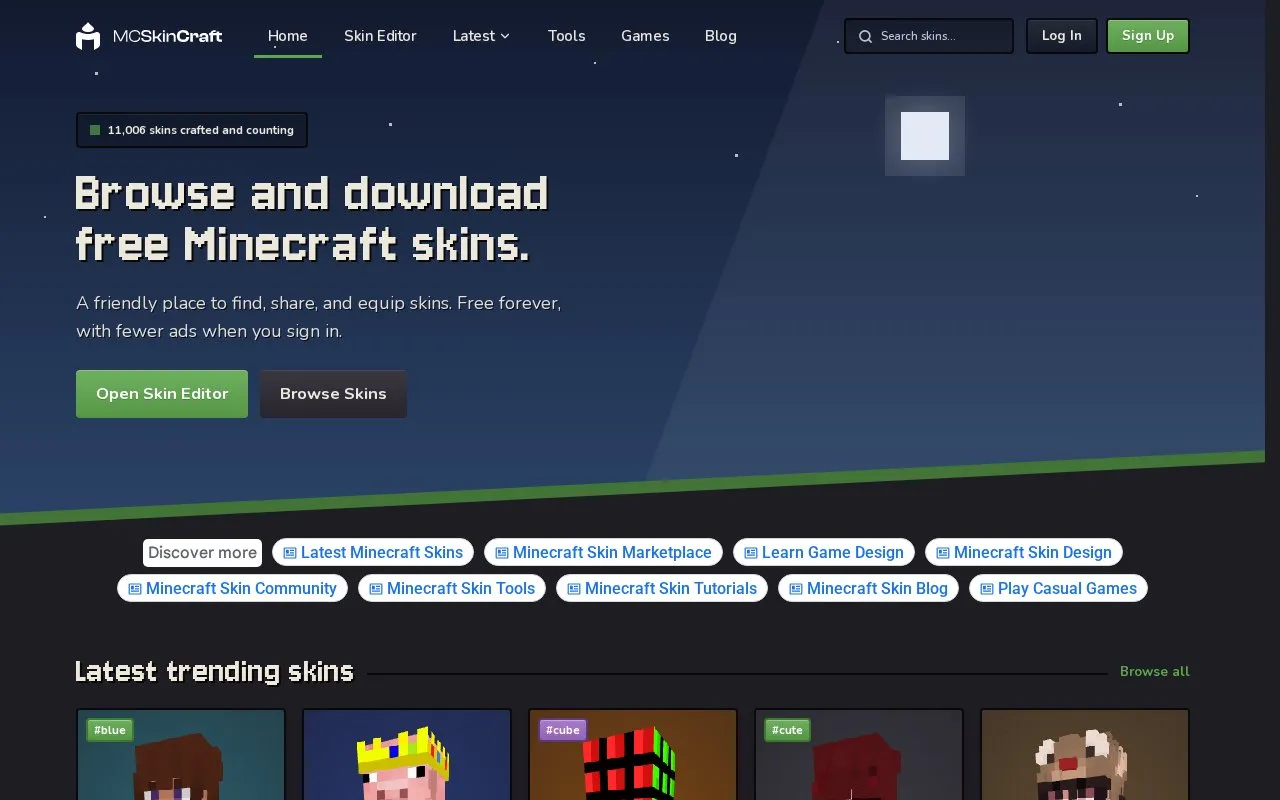
Task: Open Learn Game Design chip
Action: coord(823,552)
